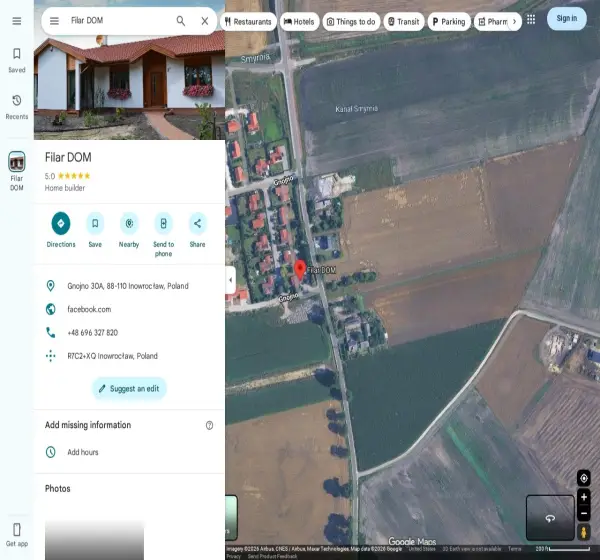Screen dimensions: 600x560
Task: Copy the address Gnojno 30A, 88-110 Inowrocław
Action: point(129,286)
